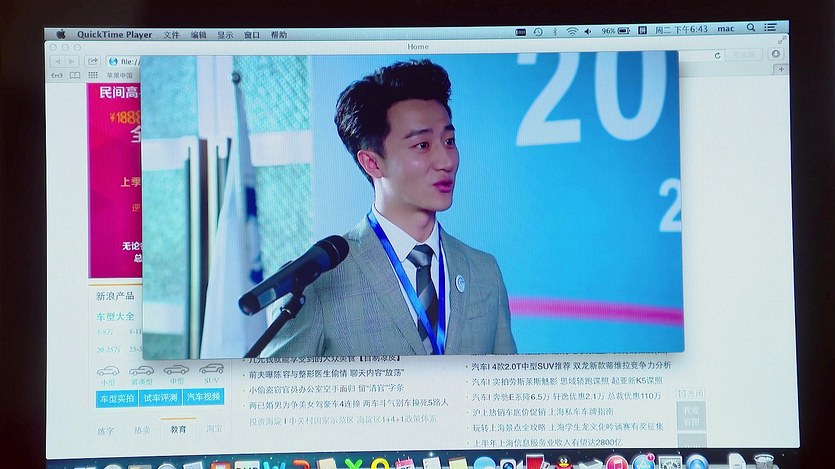Click the 车型实拍 button
Screen dimensions: 835x469
click(116, 398)
